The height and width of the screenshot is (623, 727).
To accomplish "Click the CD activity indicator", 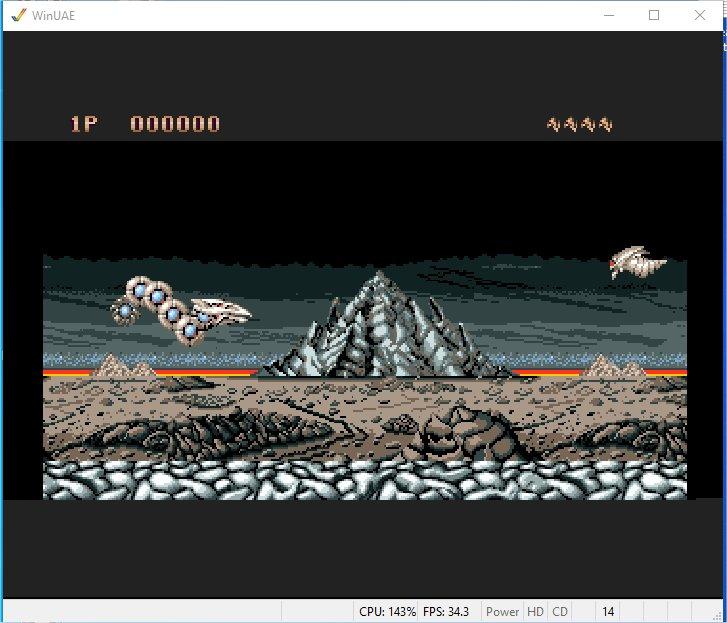I will pyautogui.click(x=560, y=611).
